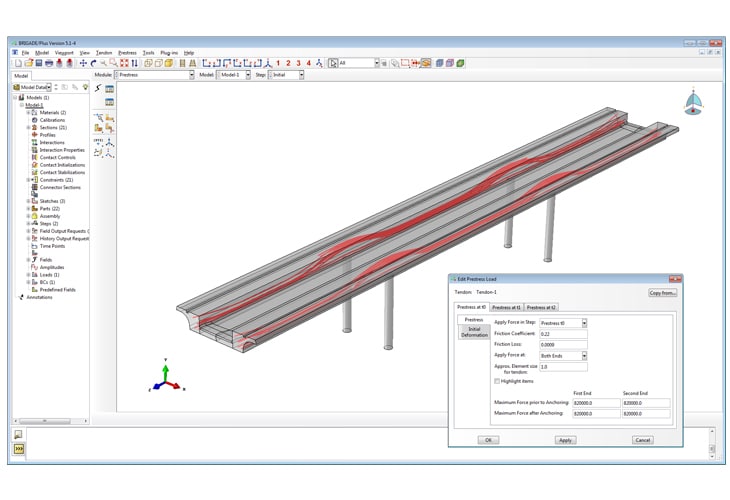Click the Apply button in dialog
730x500 pixels.
coord(565,440)
